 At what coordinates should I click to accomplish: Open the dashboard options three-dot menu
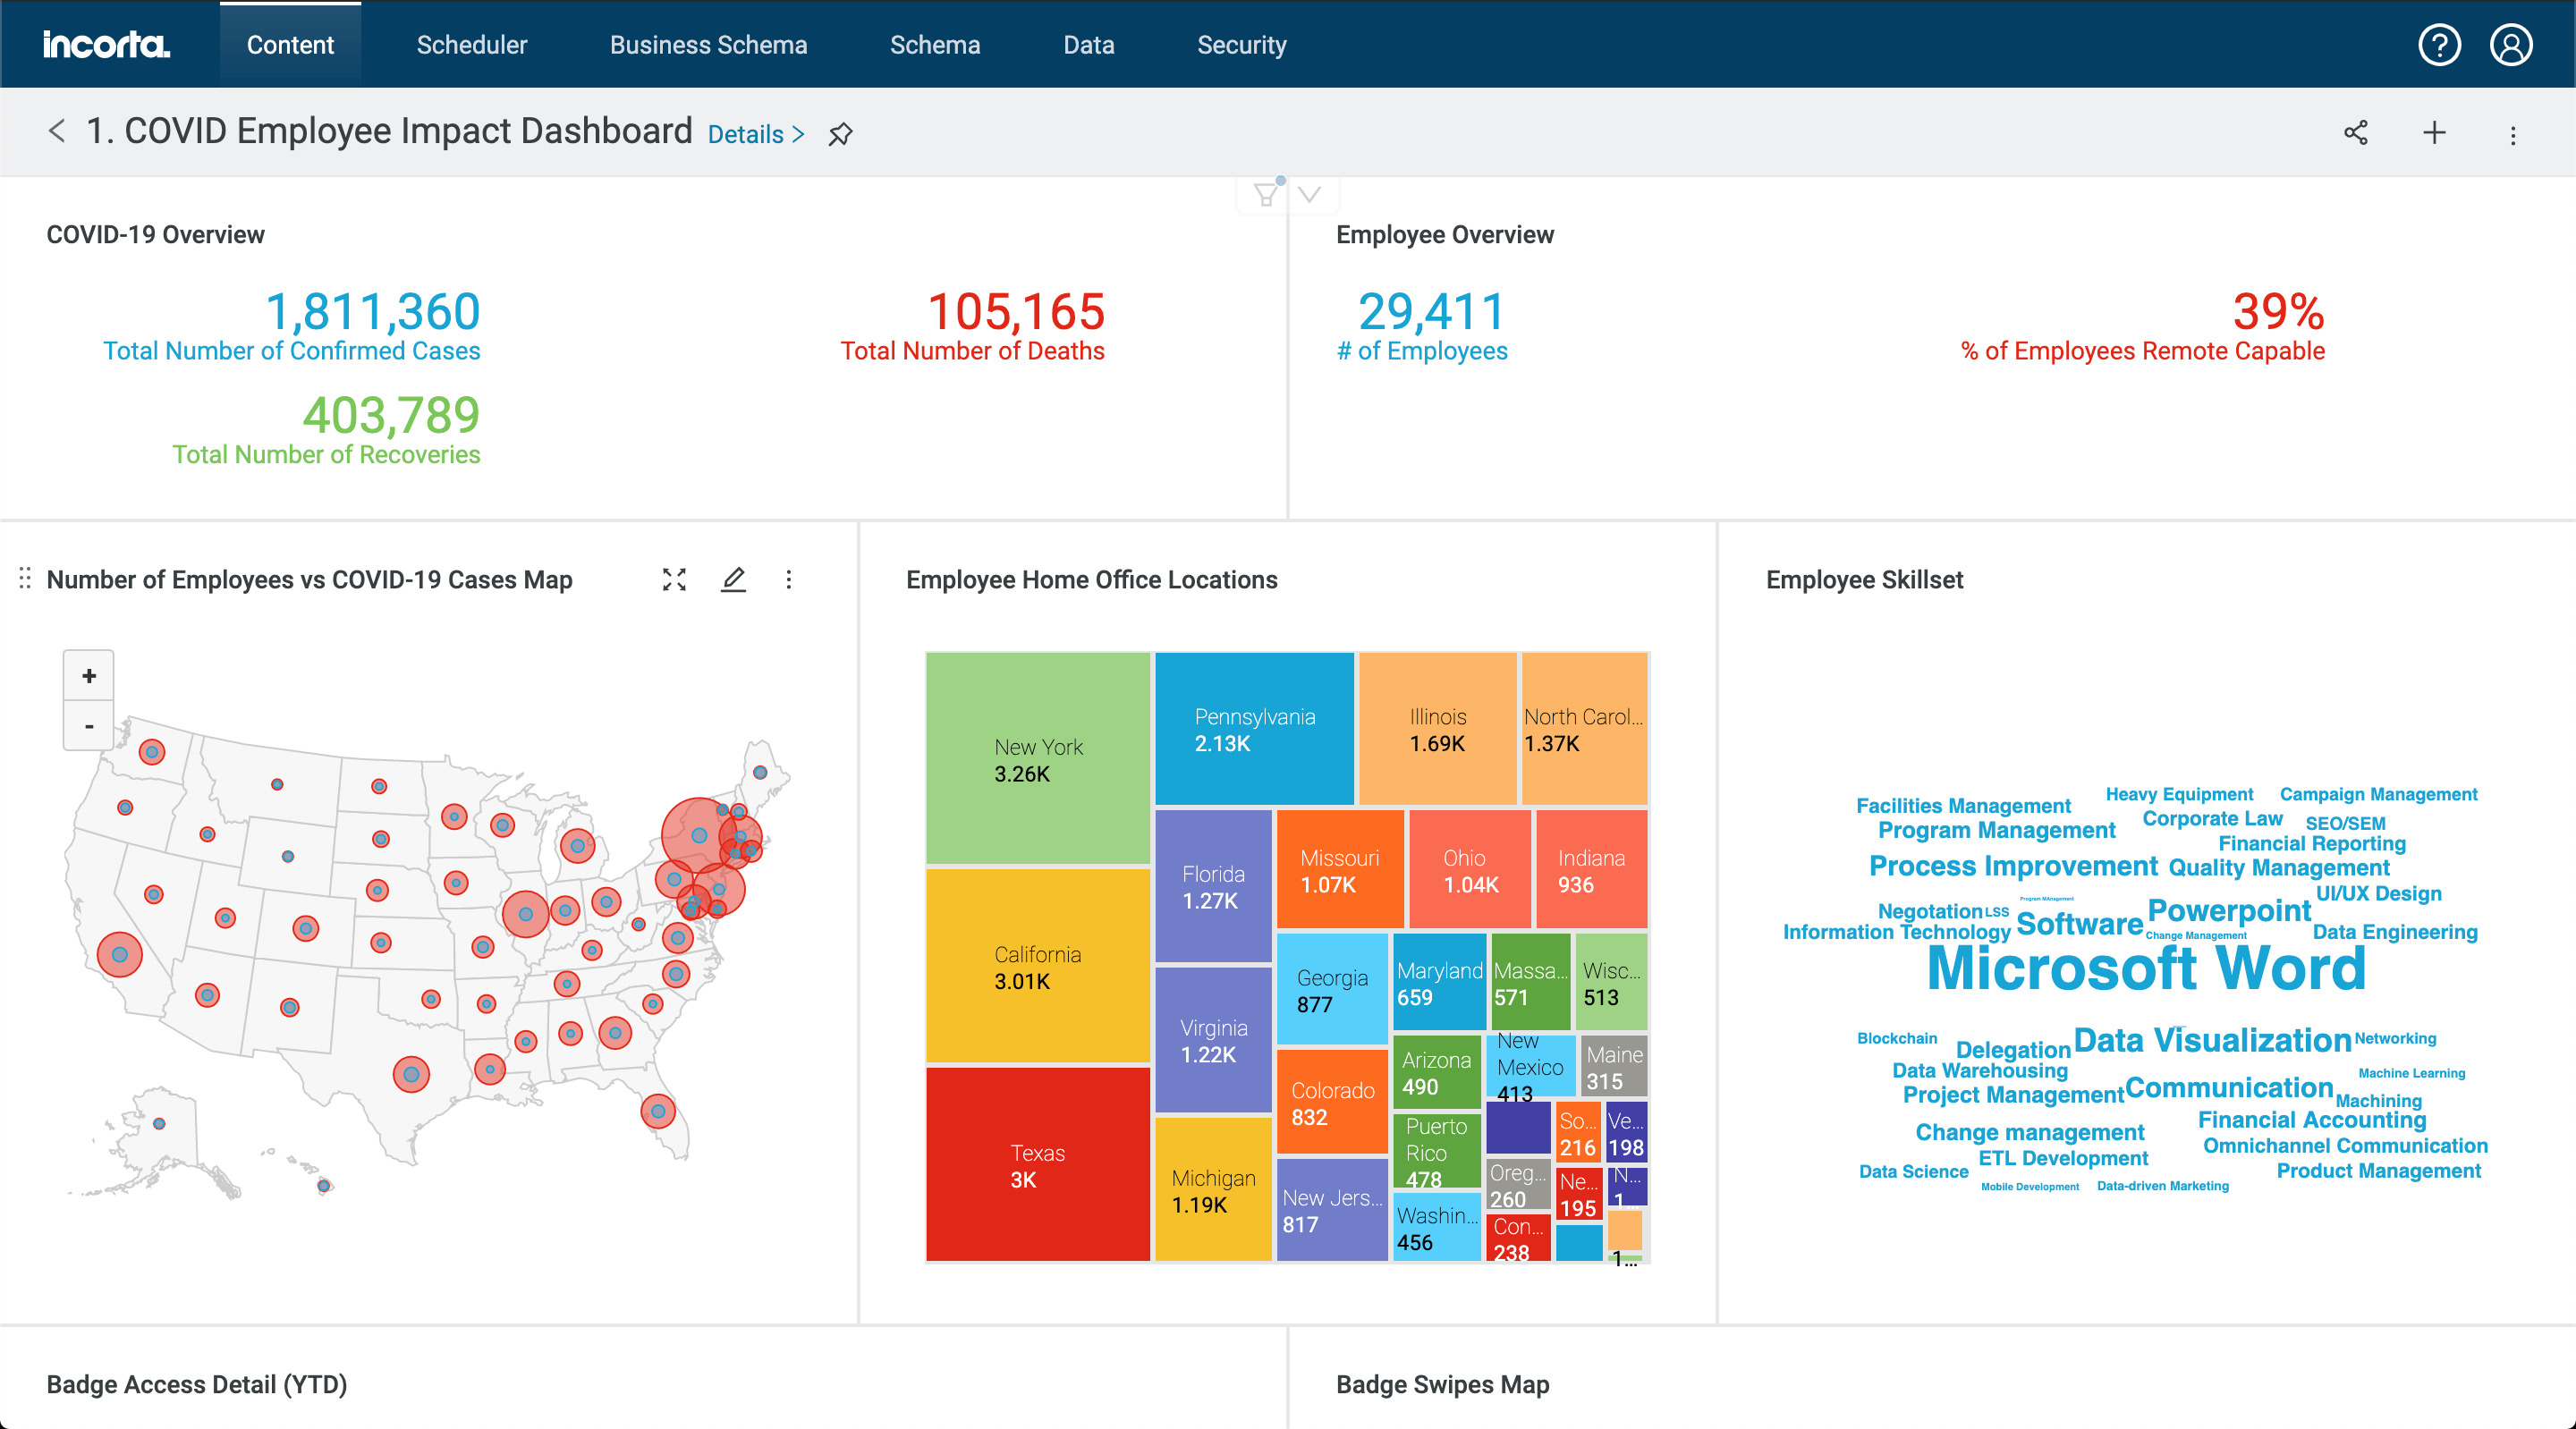(x=2513, y=133)
